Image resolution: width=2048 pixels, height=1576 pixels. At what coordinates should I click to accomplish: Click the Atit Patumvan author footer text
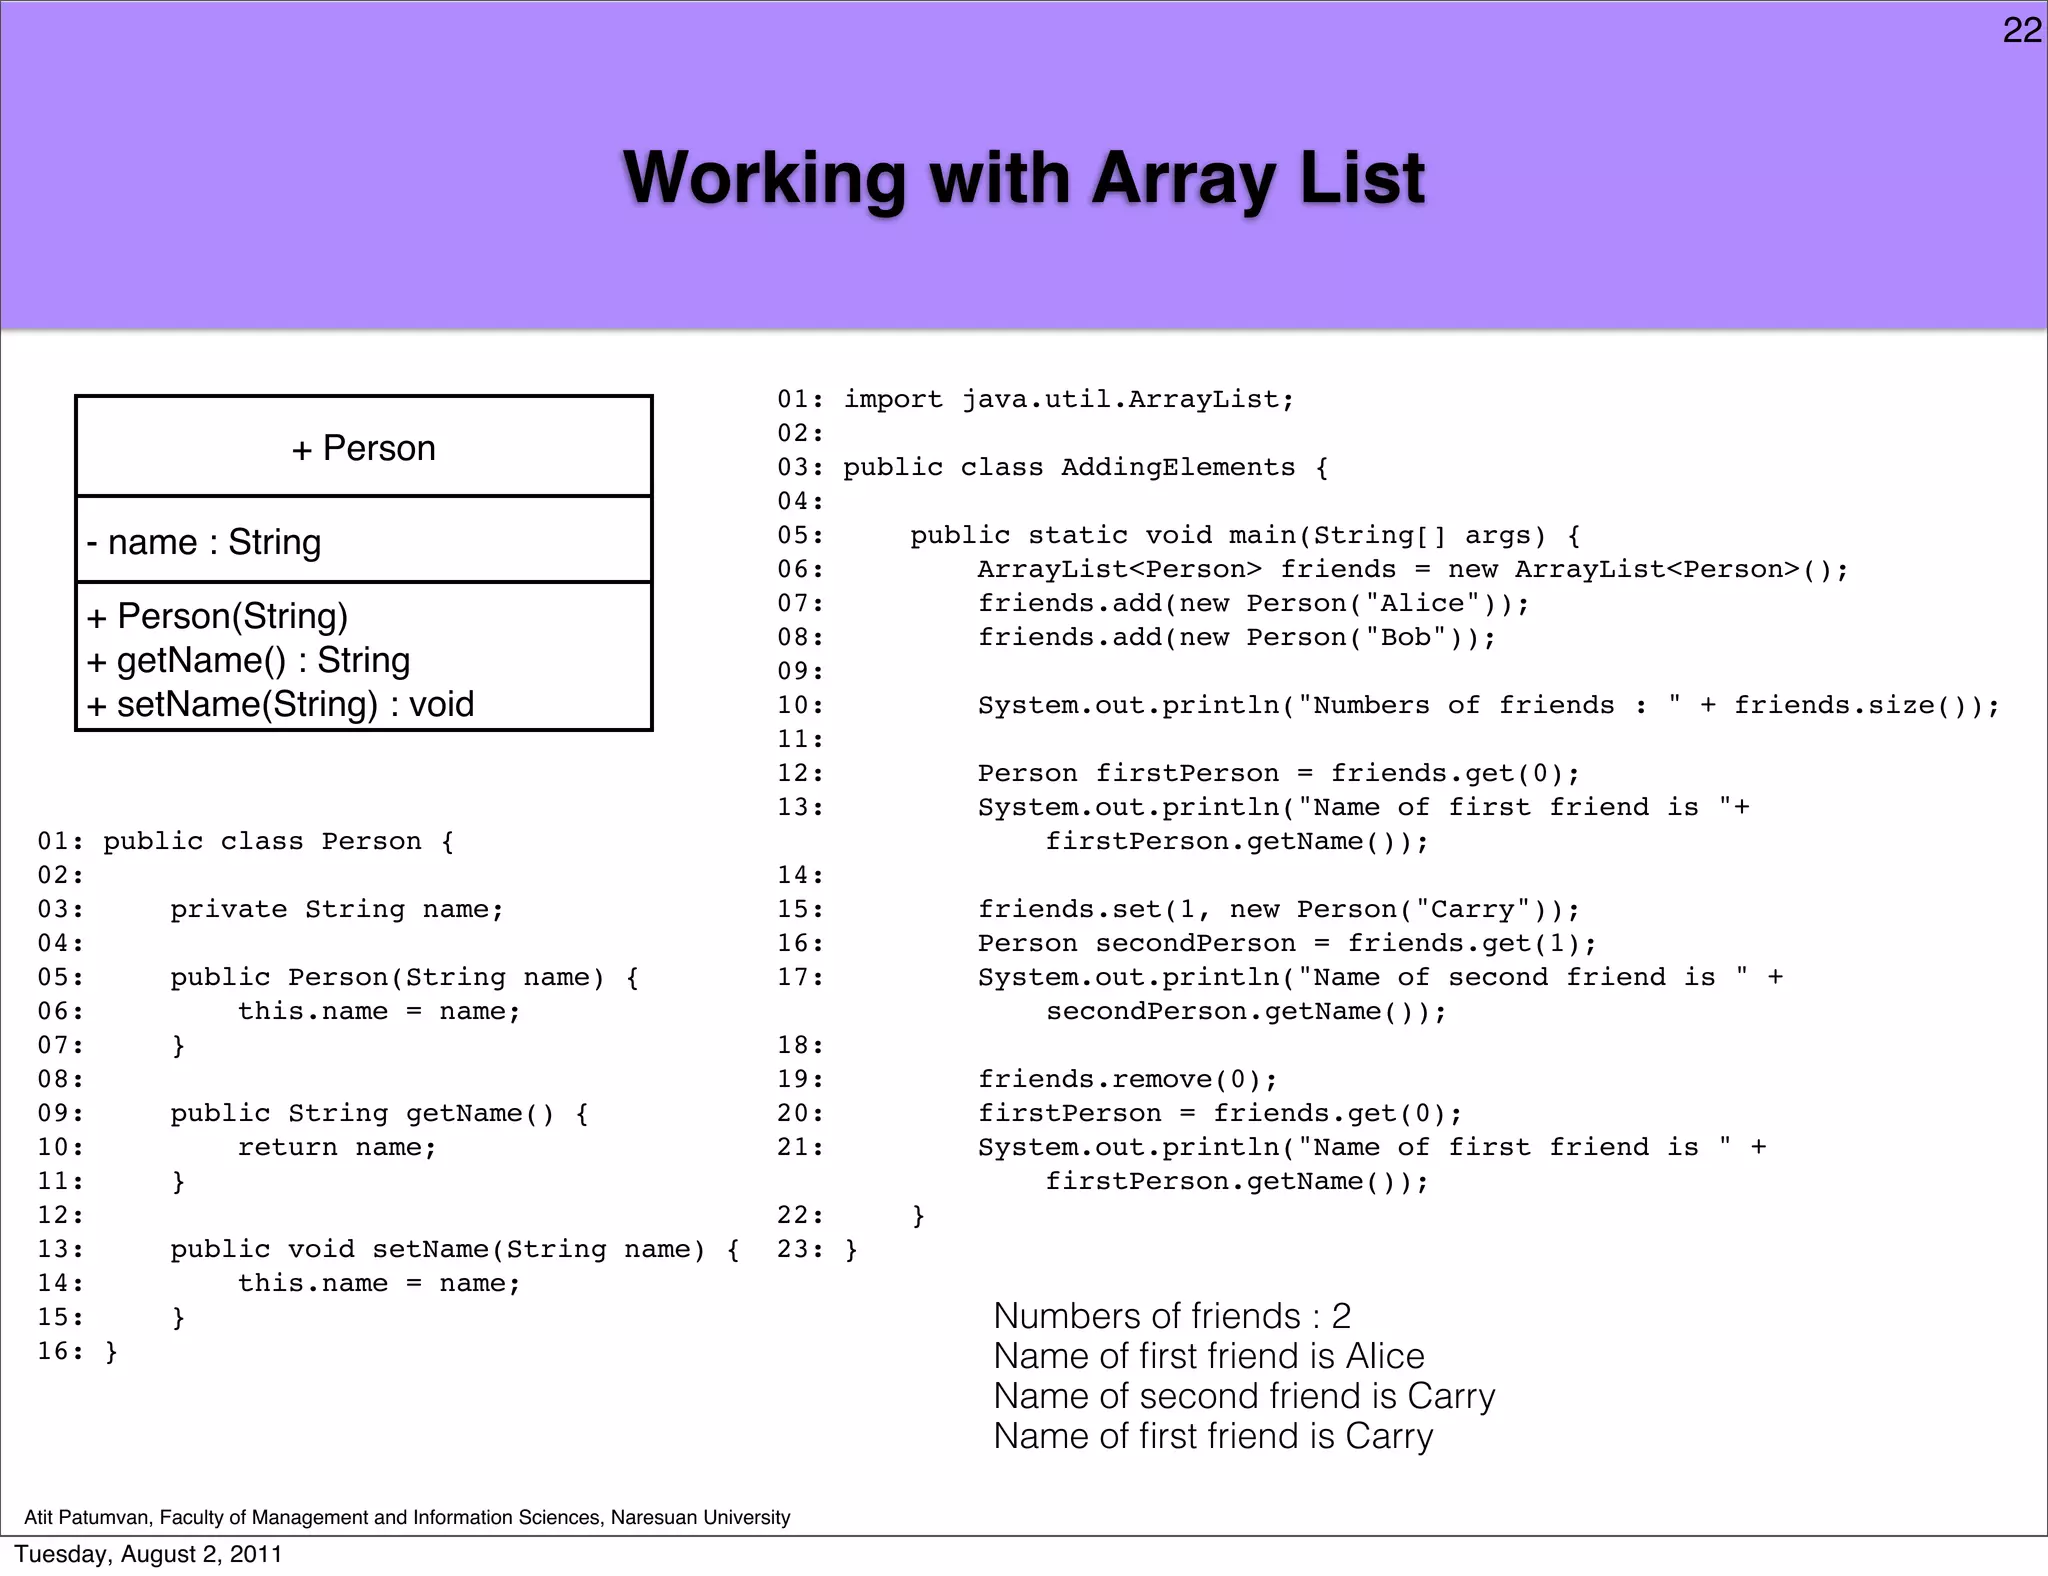coord(407,1518)
